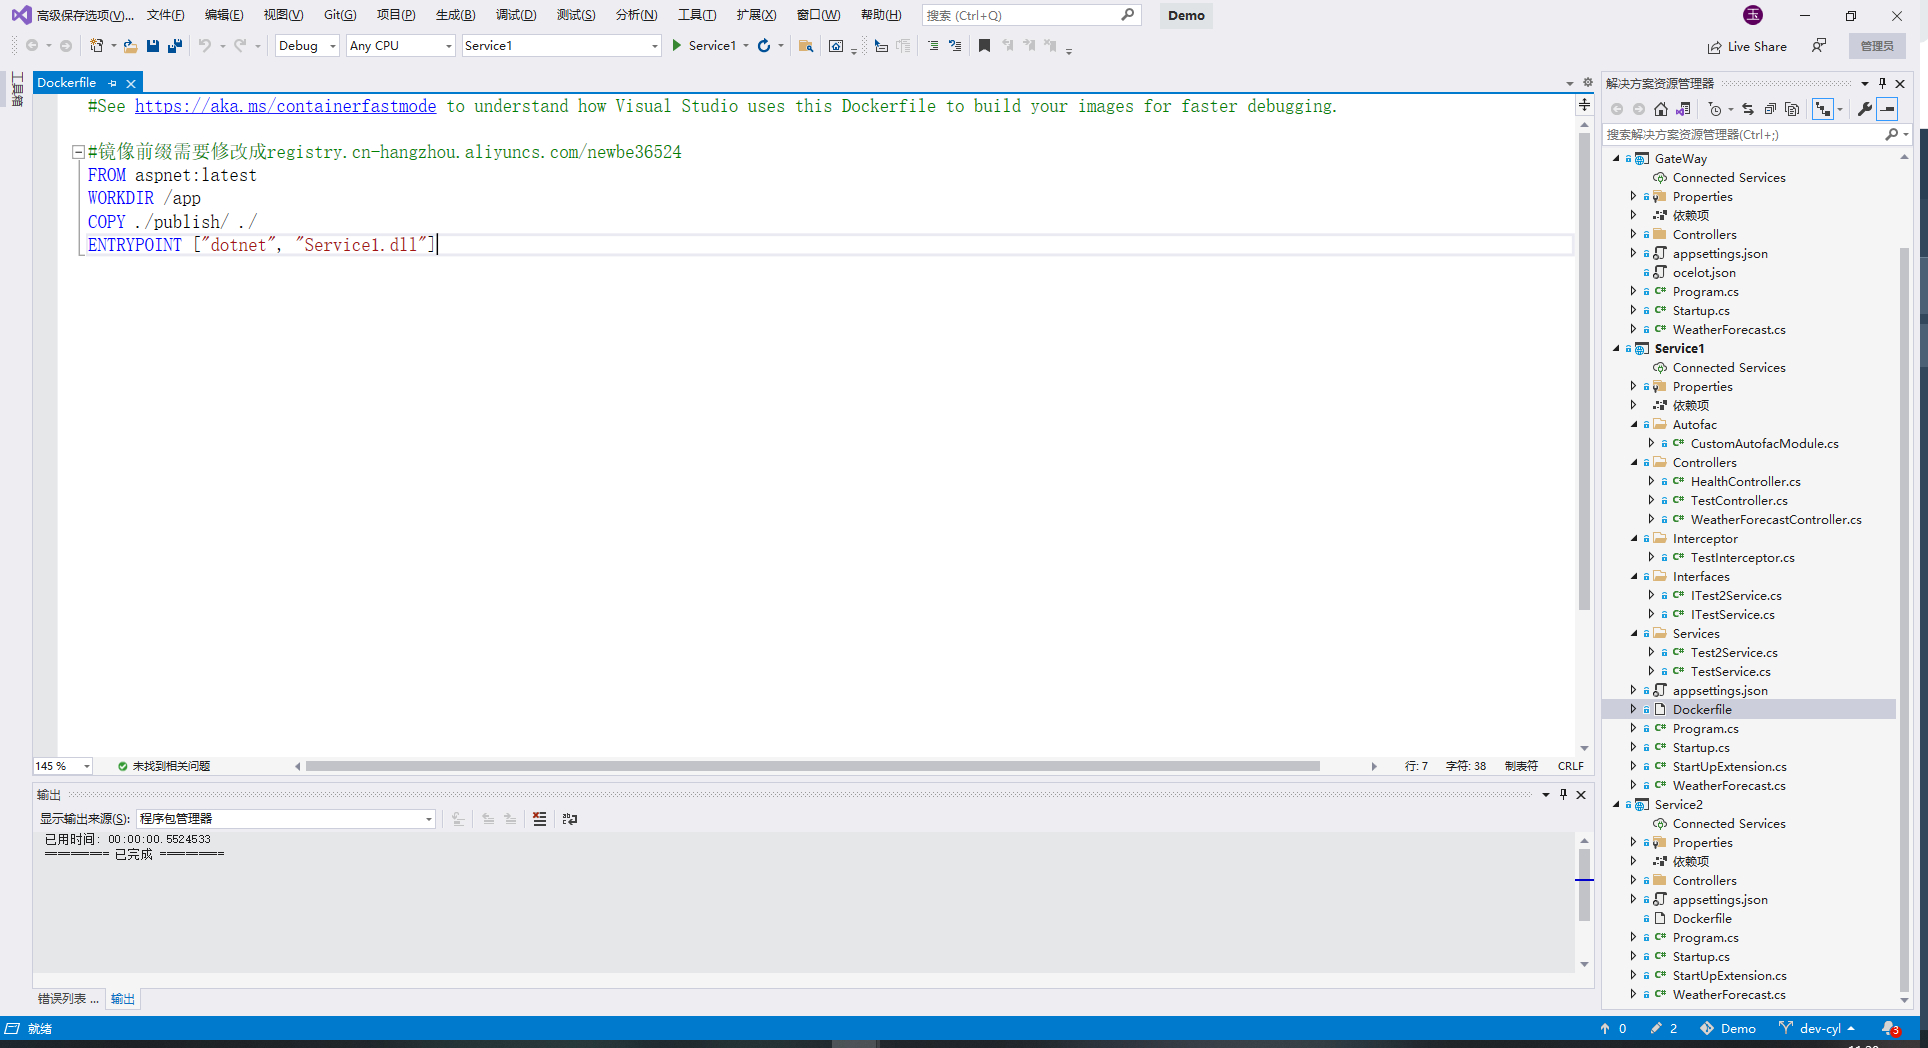Collapse the Service1 project node
The width and height of the screenshot is (1928, 1048).
pos(1616,348)
